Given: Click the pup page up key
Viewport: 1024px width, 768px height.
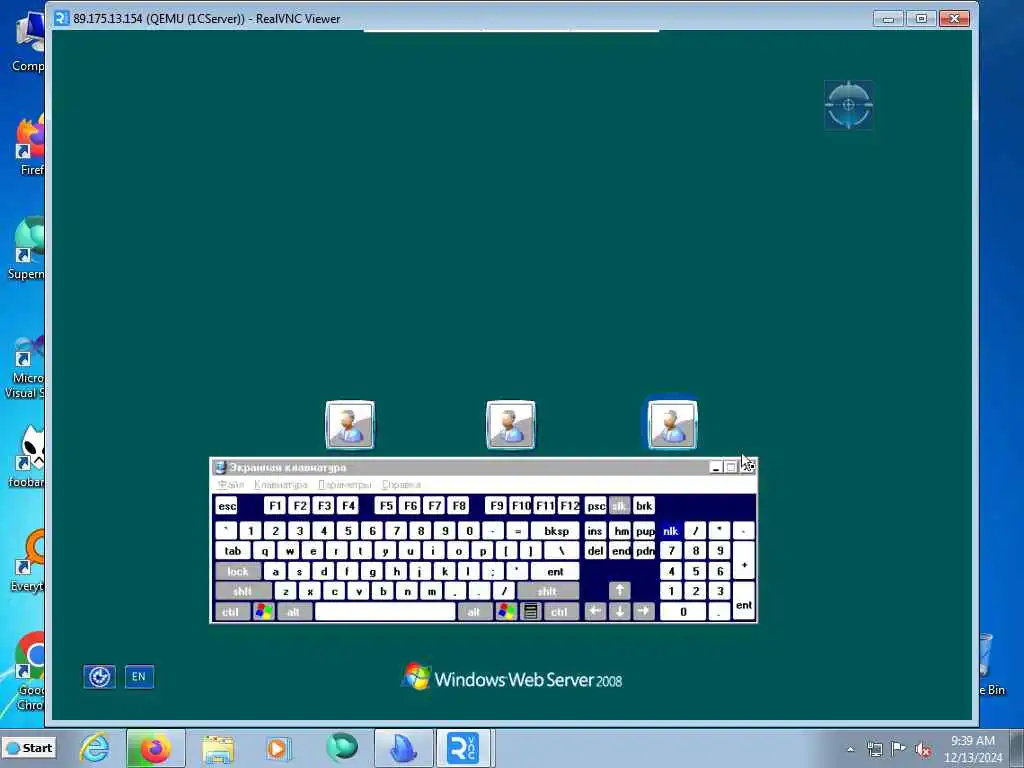Looking at the screenshot, I should click(x=644, y=531).
